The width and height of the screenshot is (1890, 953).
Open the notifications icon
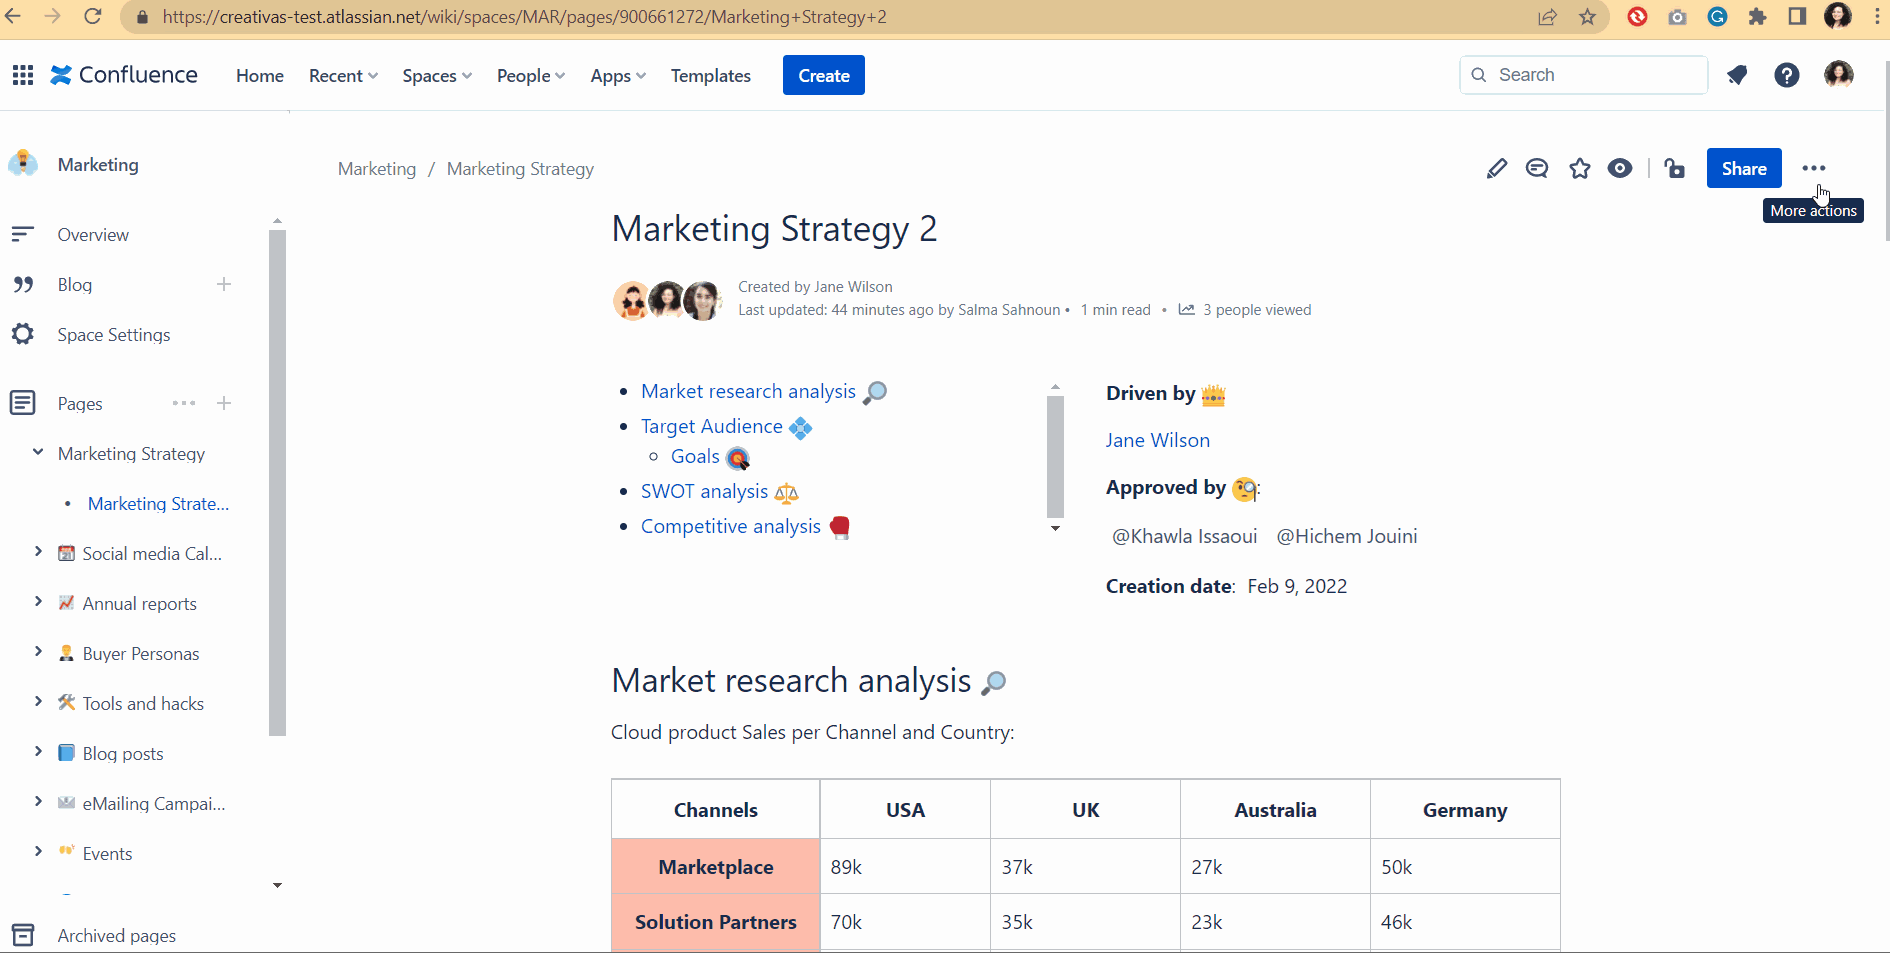pyautogui.click(x=1737, y=75)
